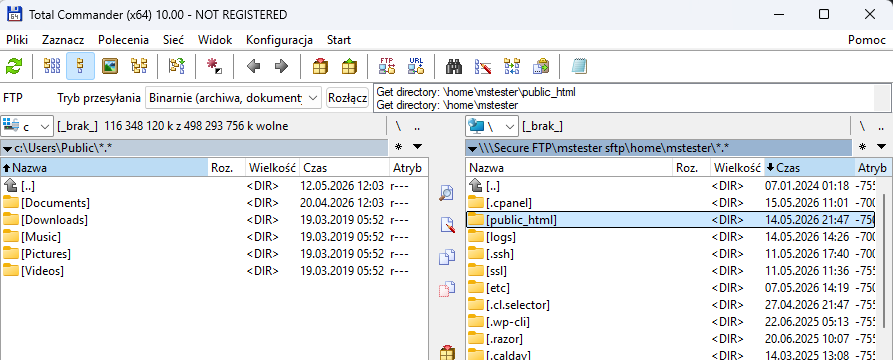Viewport: 893px width, 360px height.
Task: Sort left panel by Czas column
Action: tap(344, 168)
